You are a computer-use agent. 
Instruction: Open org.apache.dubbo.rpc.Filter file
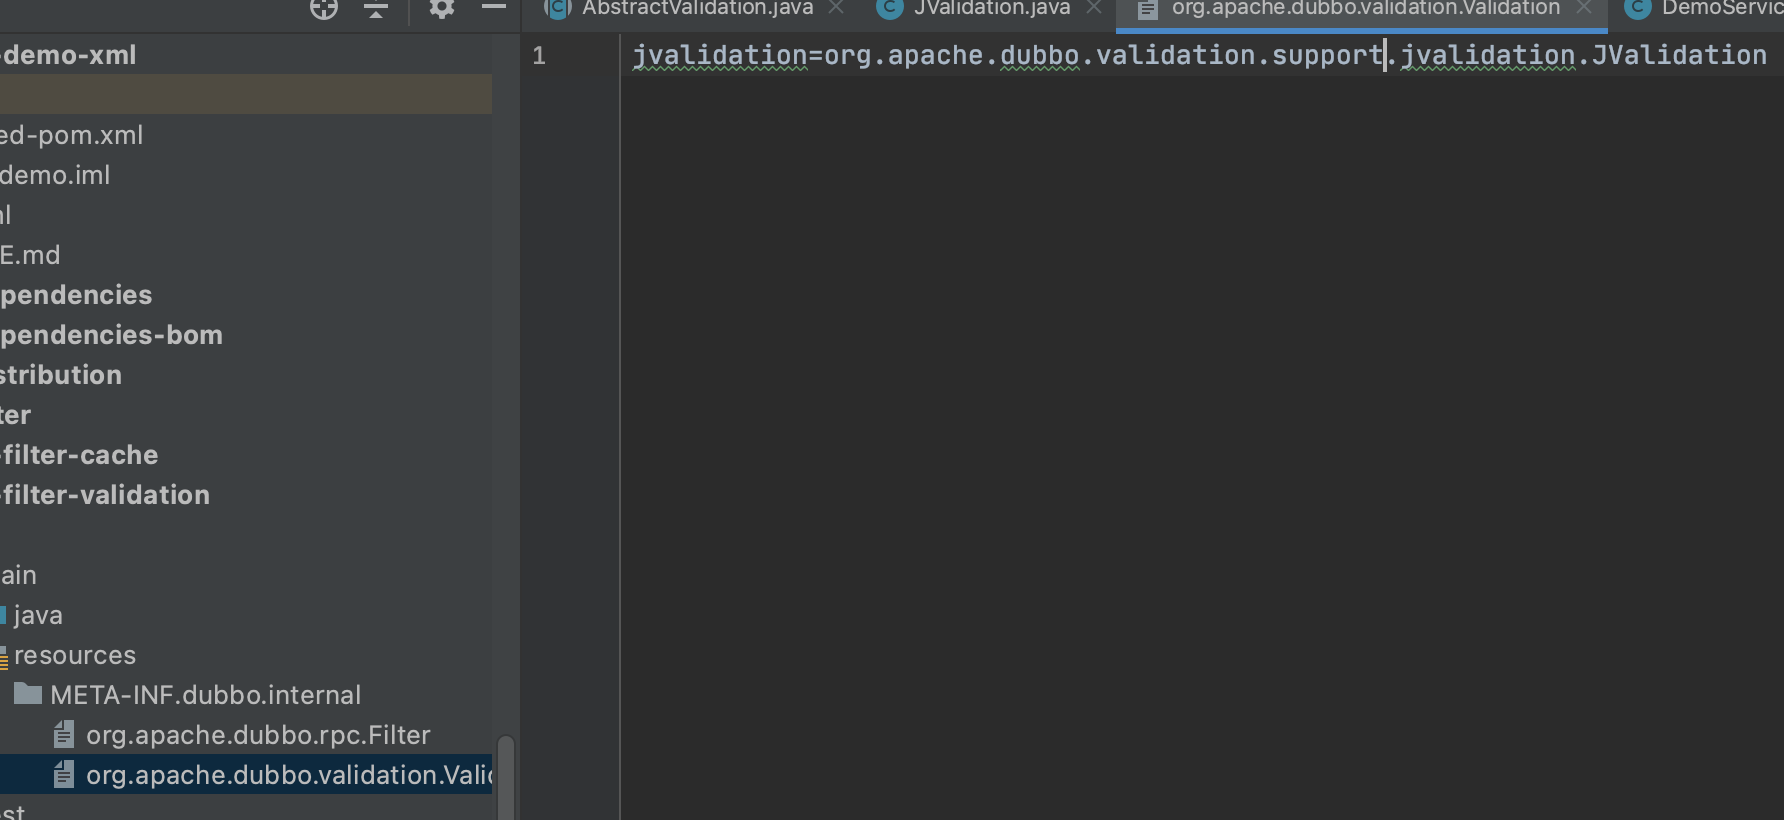click(x=258, y=735)
